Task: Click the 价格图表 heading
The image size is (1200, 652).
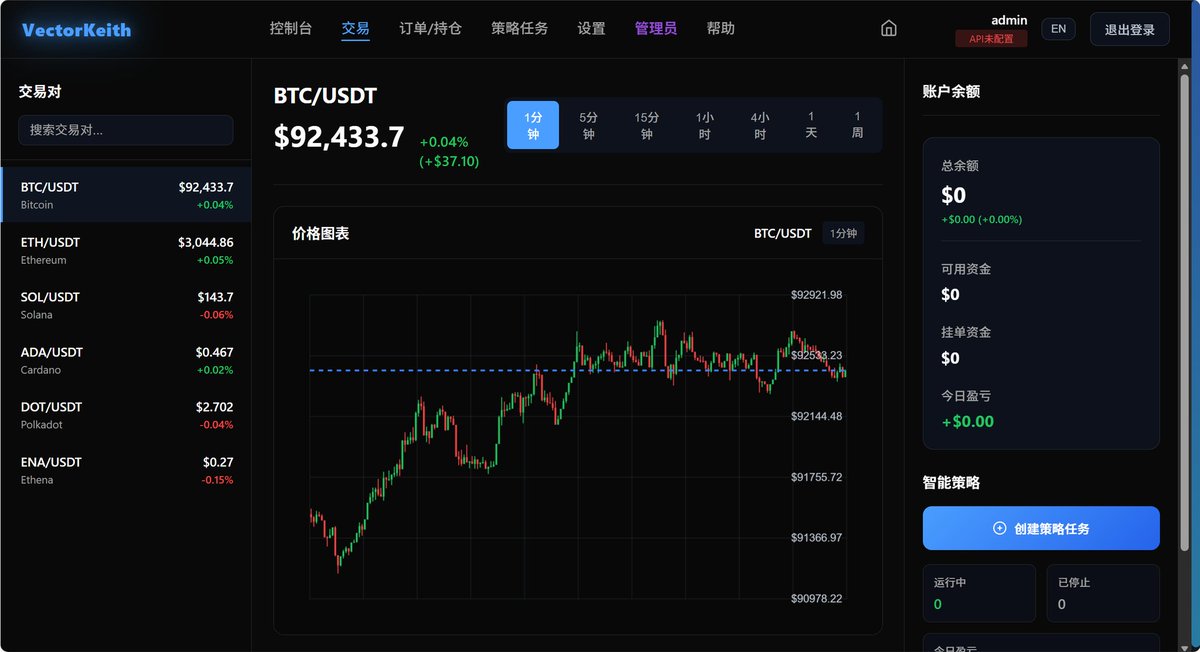Action: (x=320, y=233)
